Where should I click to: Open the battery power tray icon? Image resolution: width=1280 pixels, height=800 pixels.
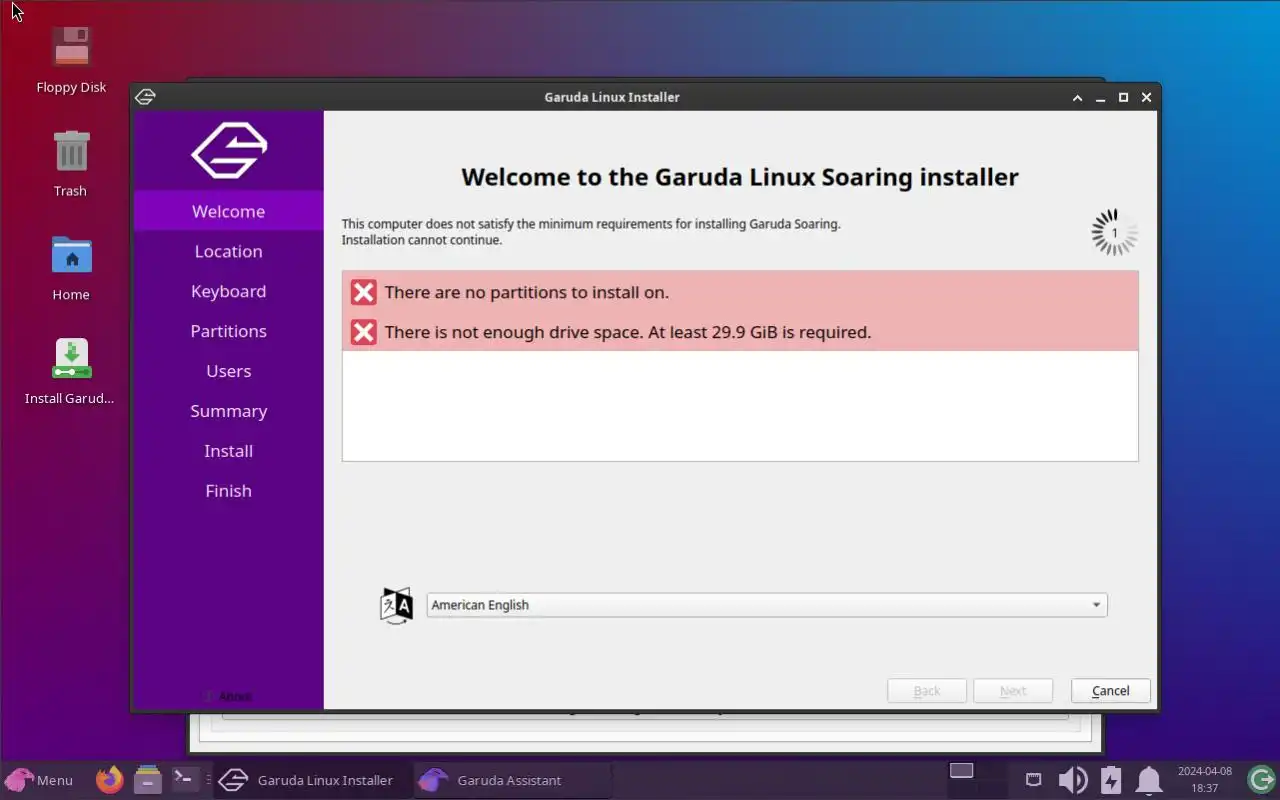point(1111,779)
